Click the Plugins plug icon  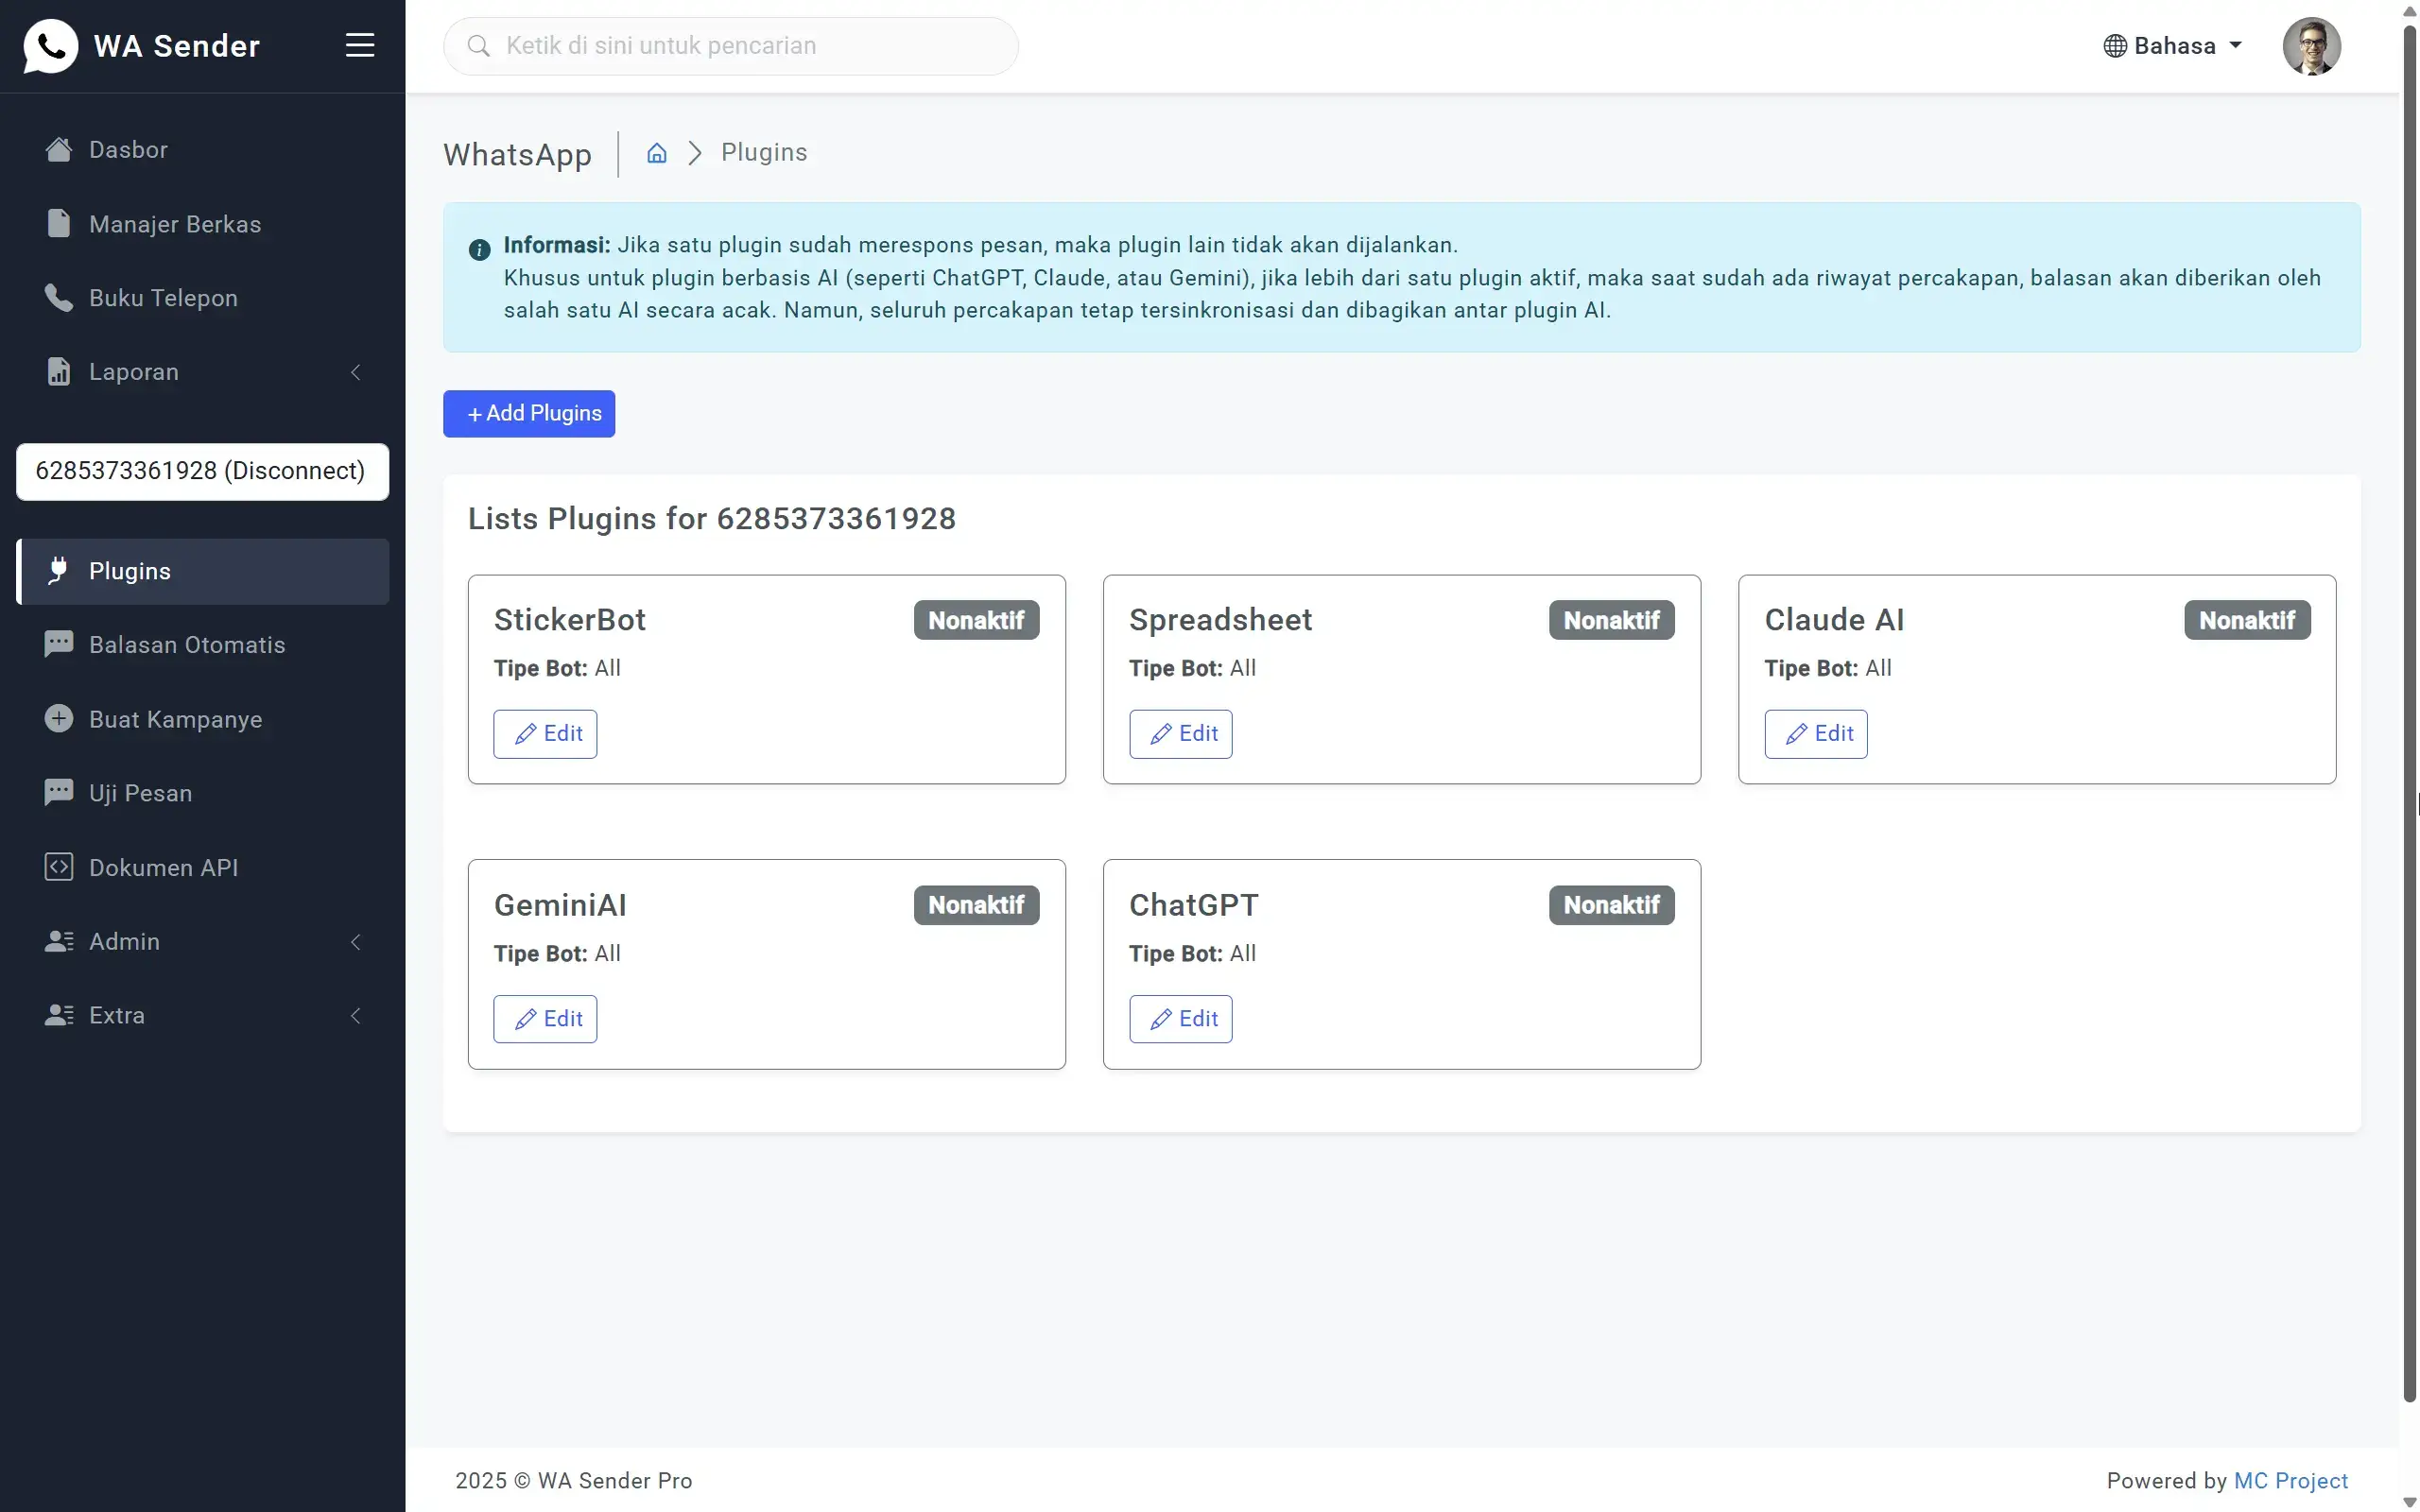(58, 570)
